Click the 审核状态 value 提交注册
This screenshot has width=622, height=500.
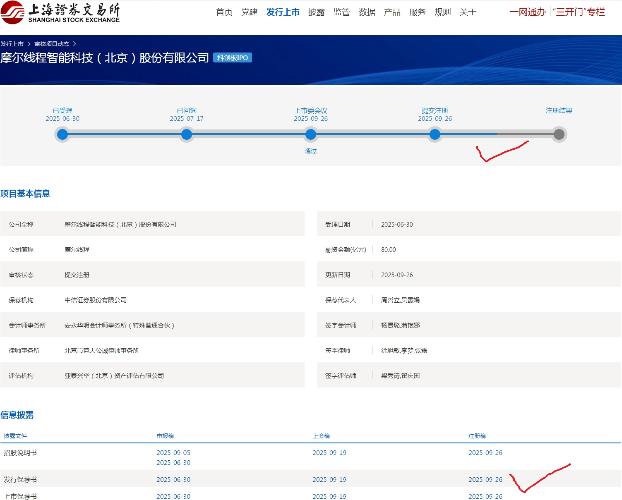(77, 275)
